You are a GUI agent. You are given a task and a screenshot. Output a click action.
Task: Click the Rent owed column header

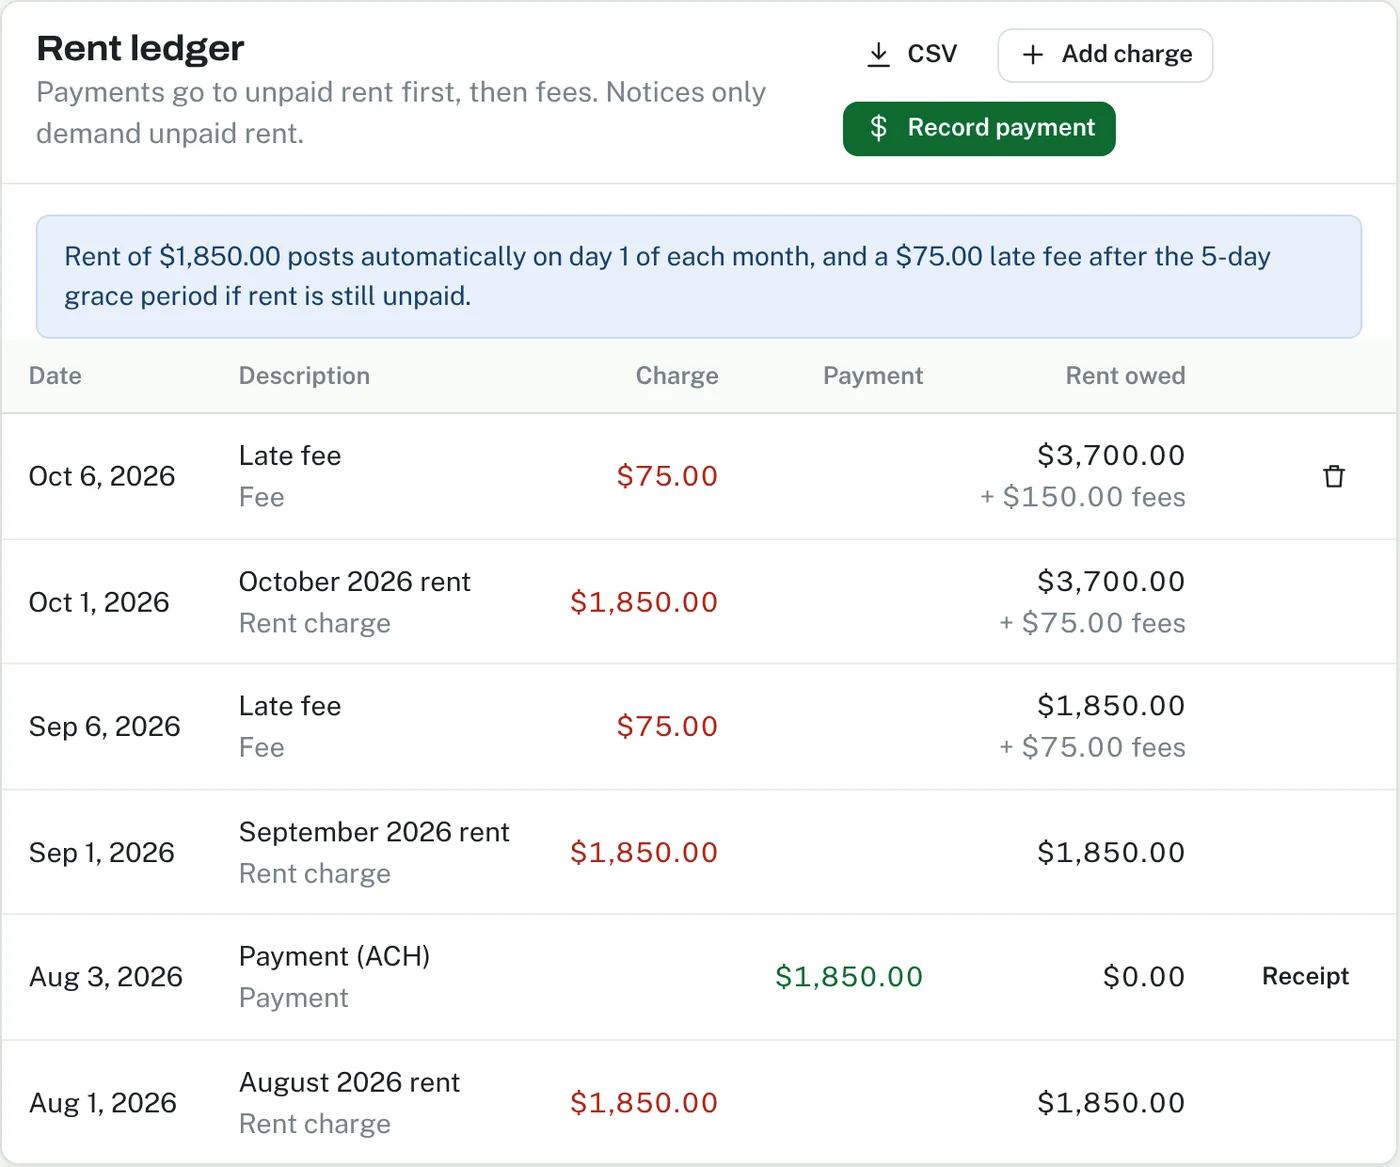point(1125,376)
